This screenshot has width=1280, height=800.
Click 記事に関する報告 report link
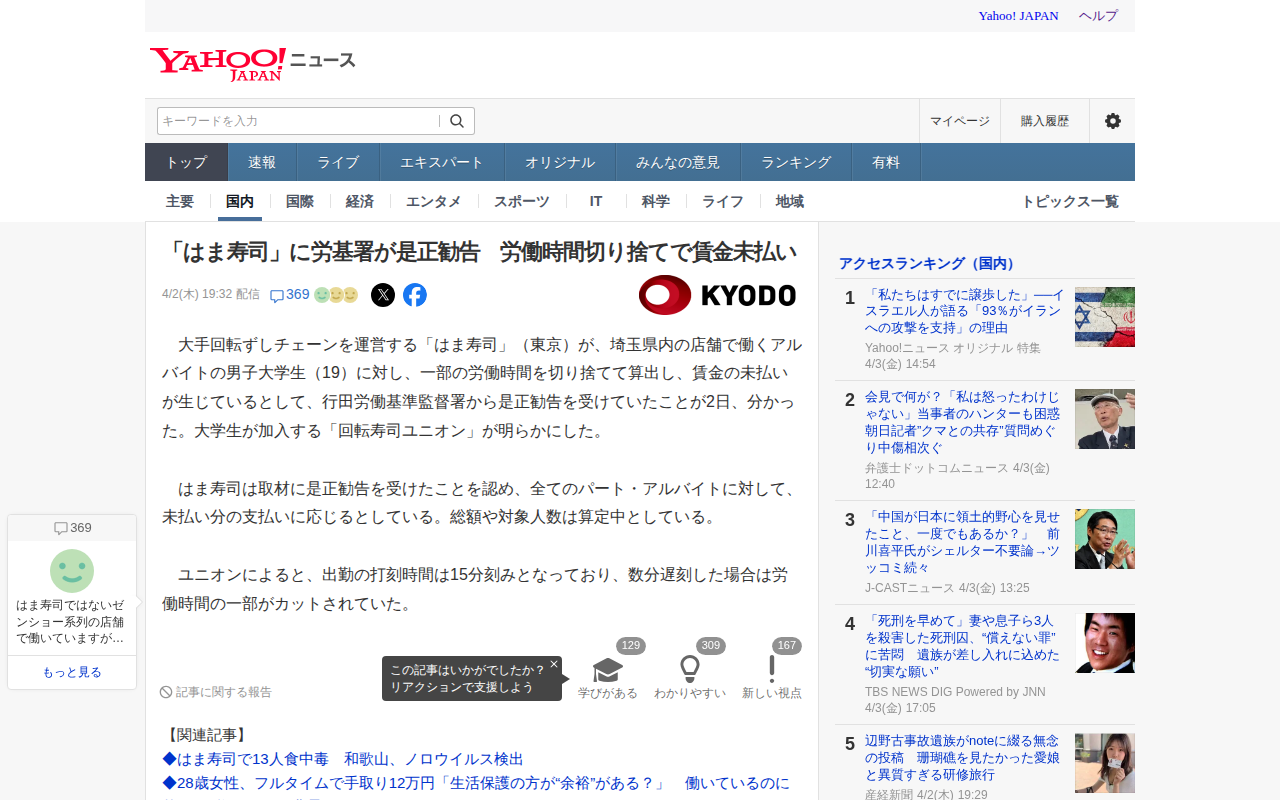point(216,692)
